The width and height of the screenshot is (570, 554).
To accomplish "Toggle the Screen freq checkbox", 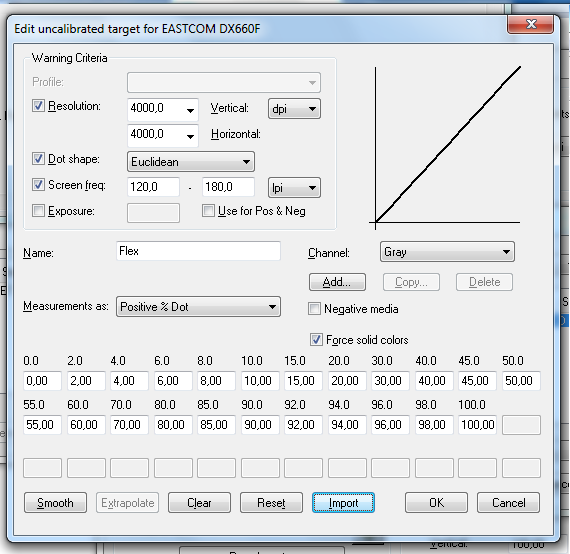I will 38,185.
